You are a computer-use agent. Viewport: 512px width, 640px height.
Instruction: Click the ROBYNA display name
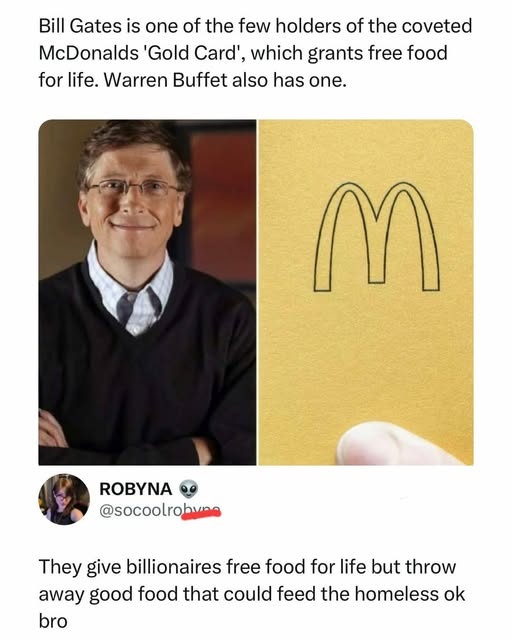coord(136,489)
